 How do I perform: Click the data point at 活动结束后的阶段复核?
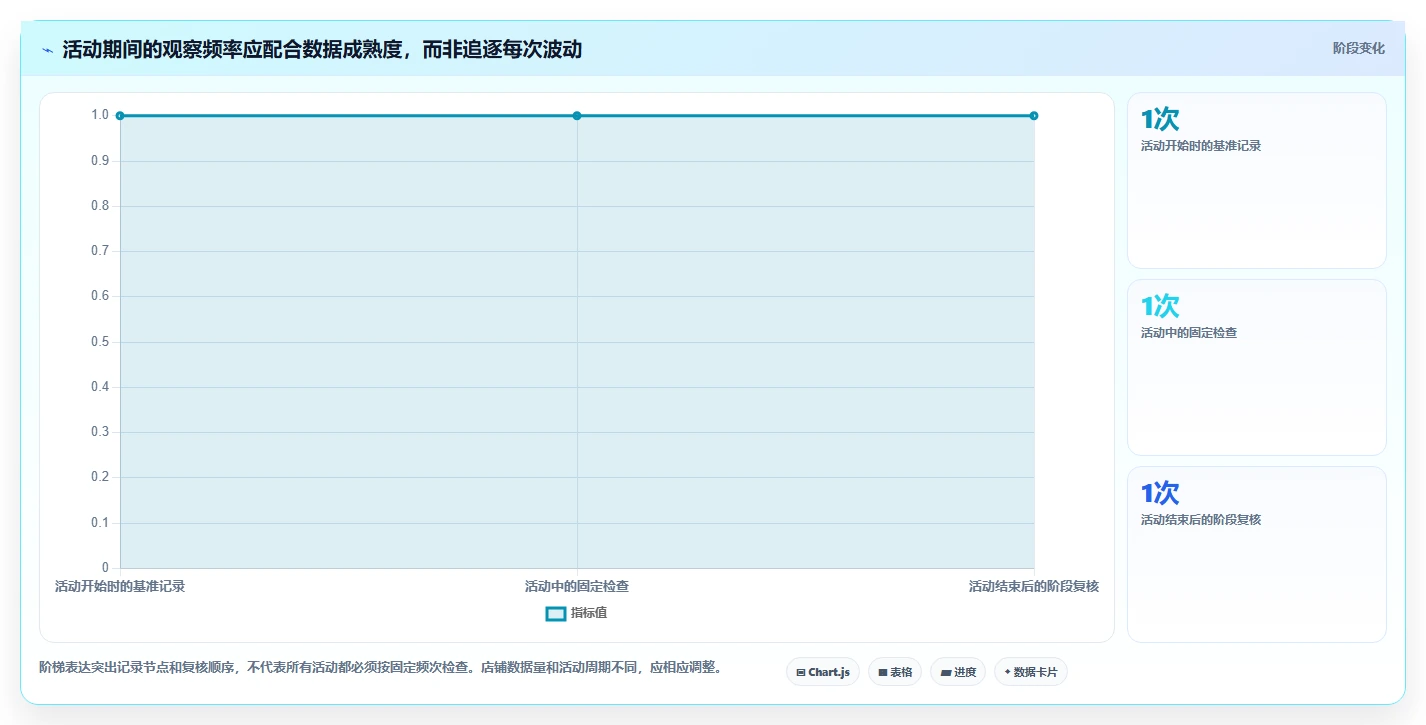click(x=1034, y=116)
